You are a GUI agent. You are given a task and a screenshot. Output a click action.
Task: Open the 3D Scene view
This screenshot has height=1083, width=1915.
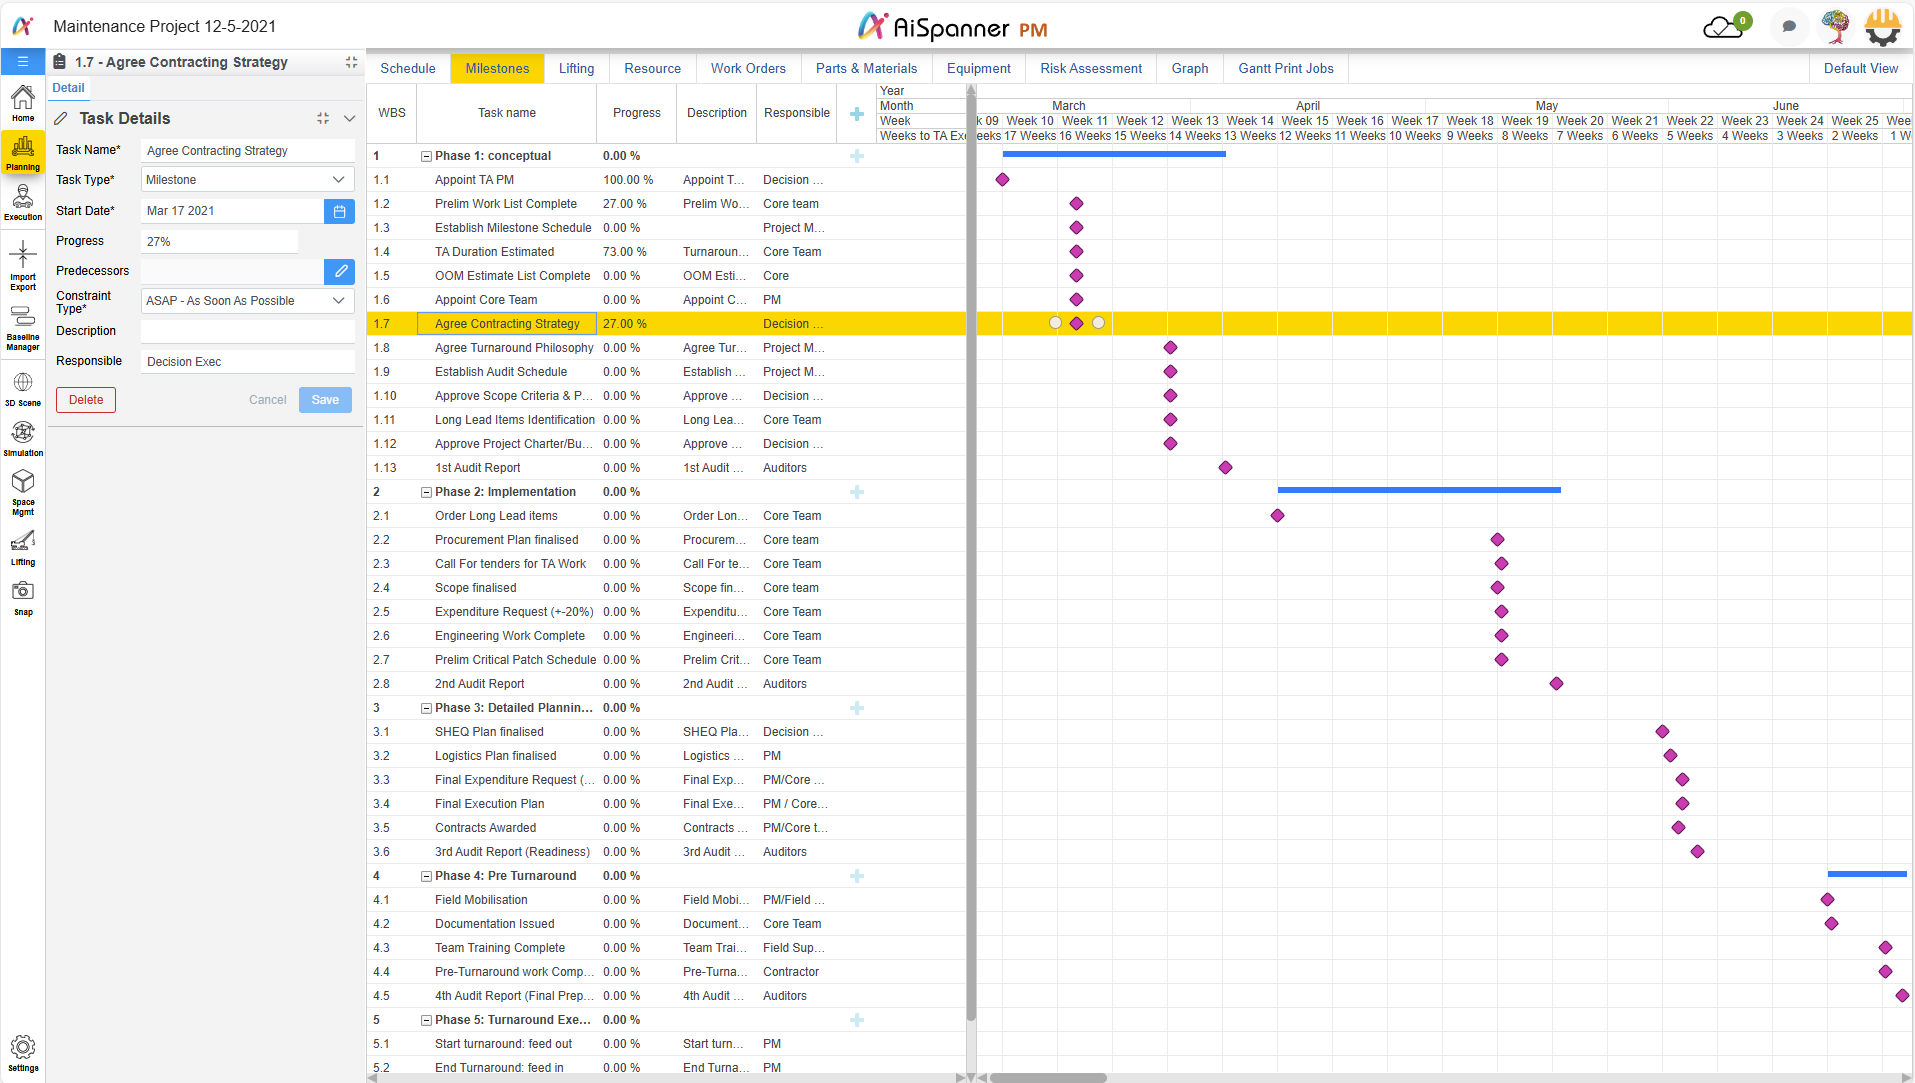click(22, 385)
